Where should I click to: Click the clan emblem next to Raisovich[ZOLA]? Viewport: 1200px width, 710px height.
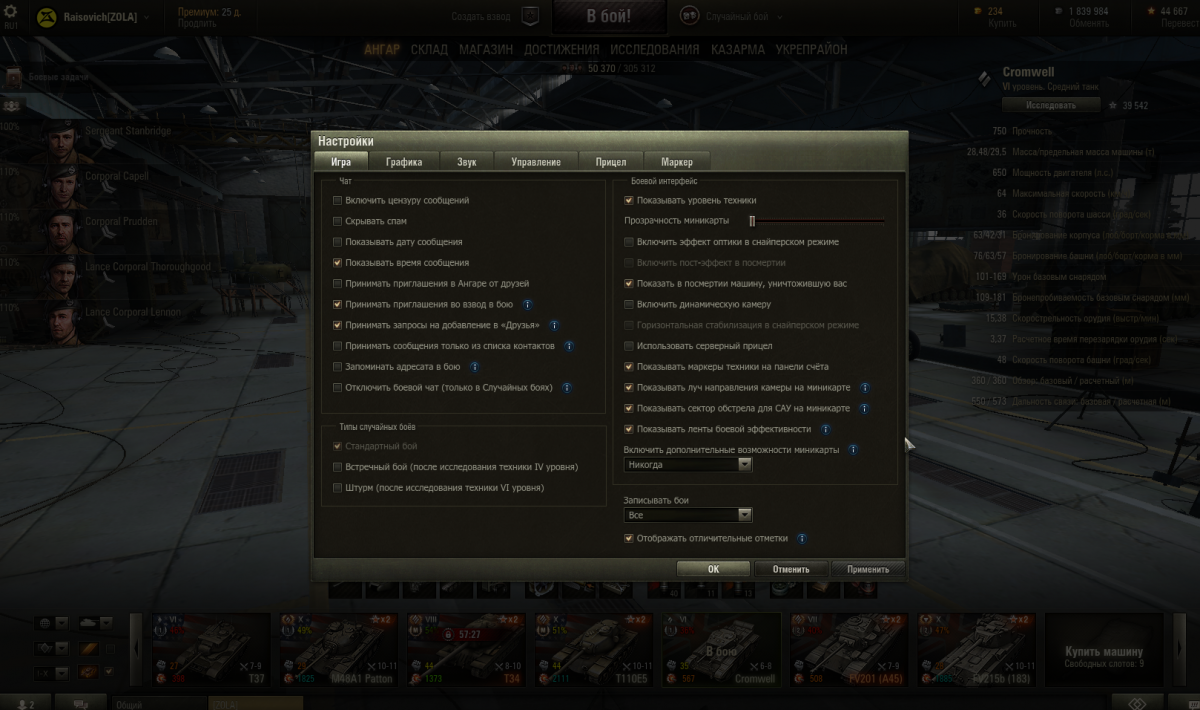(x=46, y=17)
